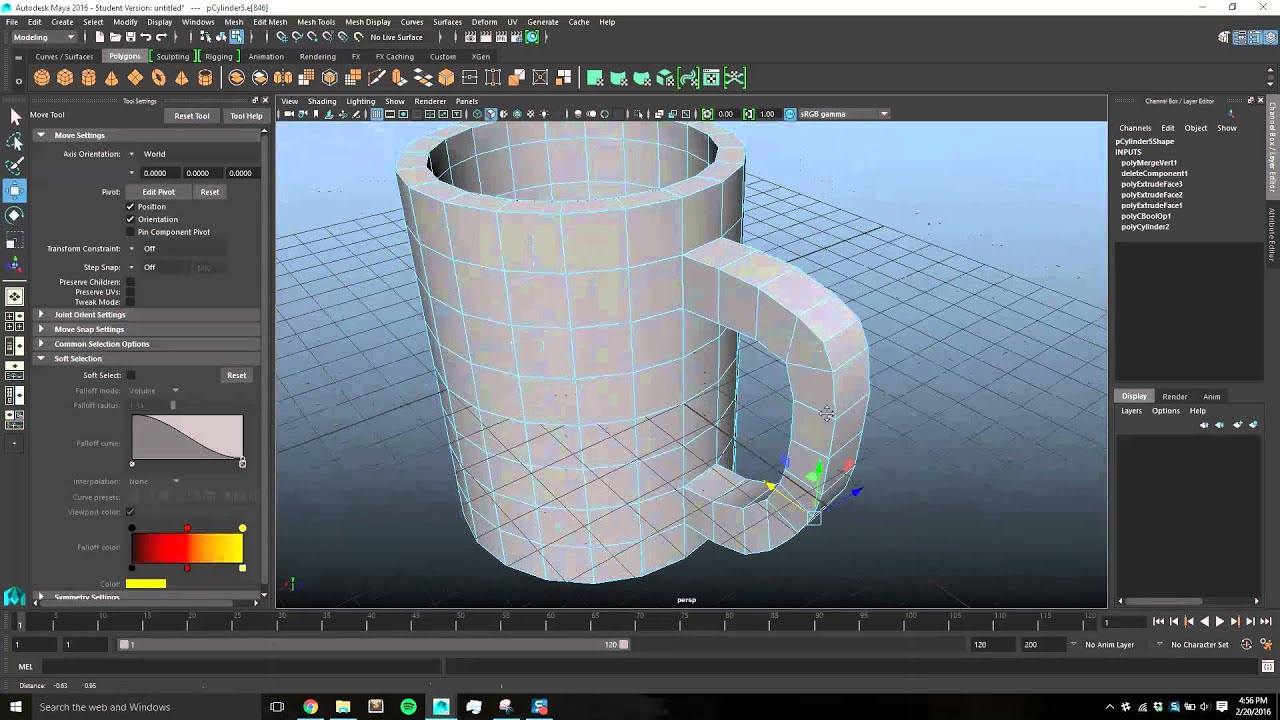Viewport: 1280px width, 720px height.
Task: Switch to the Sculpting shelf tab
Action: 172,56
